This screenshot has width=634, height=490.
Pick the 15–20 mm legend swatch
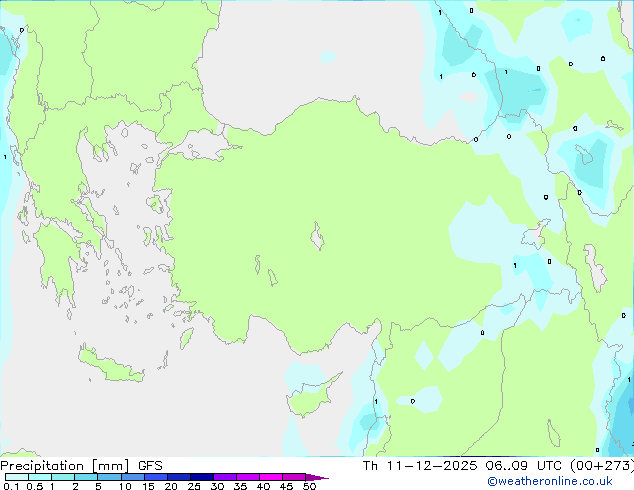[x=156, y=477]
